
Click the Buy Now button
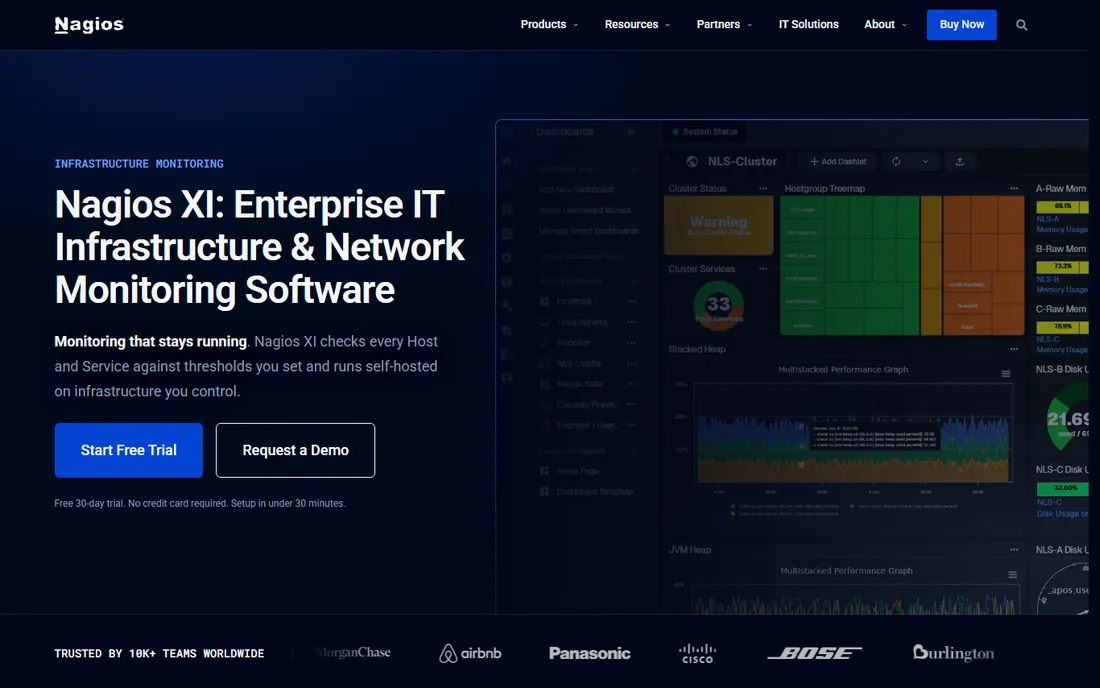tap(961, 25)
